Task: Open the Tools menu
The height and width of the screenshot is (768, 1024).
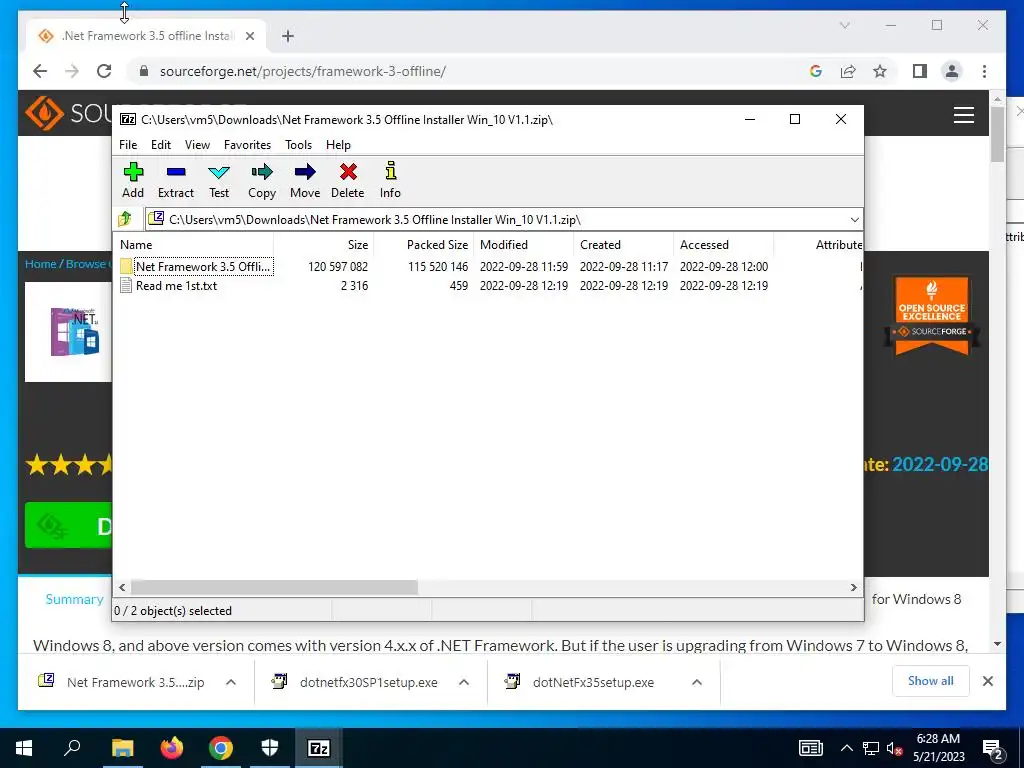Action: click(x=298, y=145)
